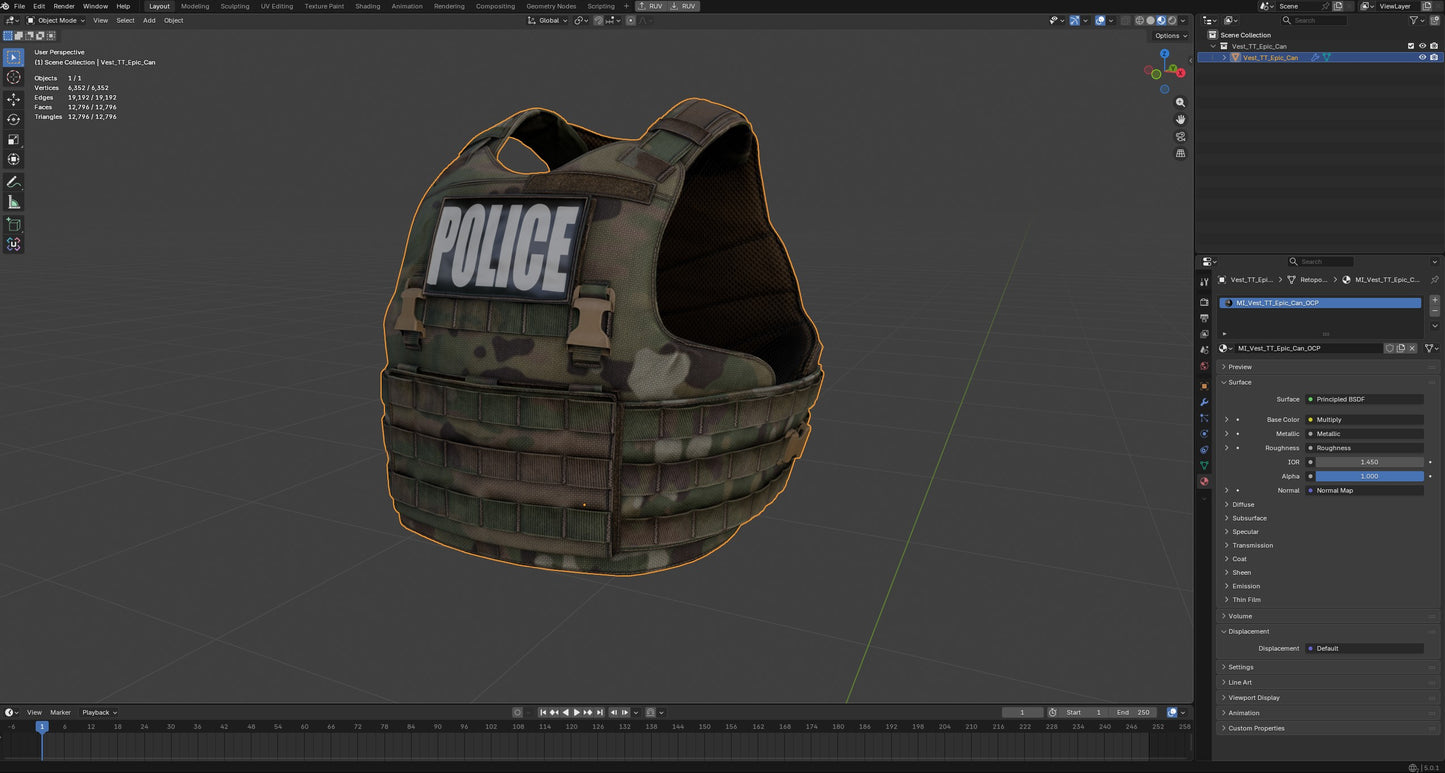
Task: Open the Object properties tab
Action: click(1204, 386)
